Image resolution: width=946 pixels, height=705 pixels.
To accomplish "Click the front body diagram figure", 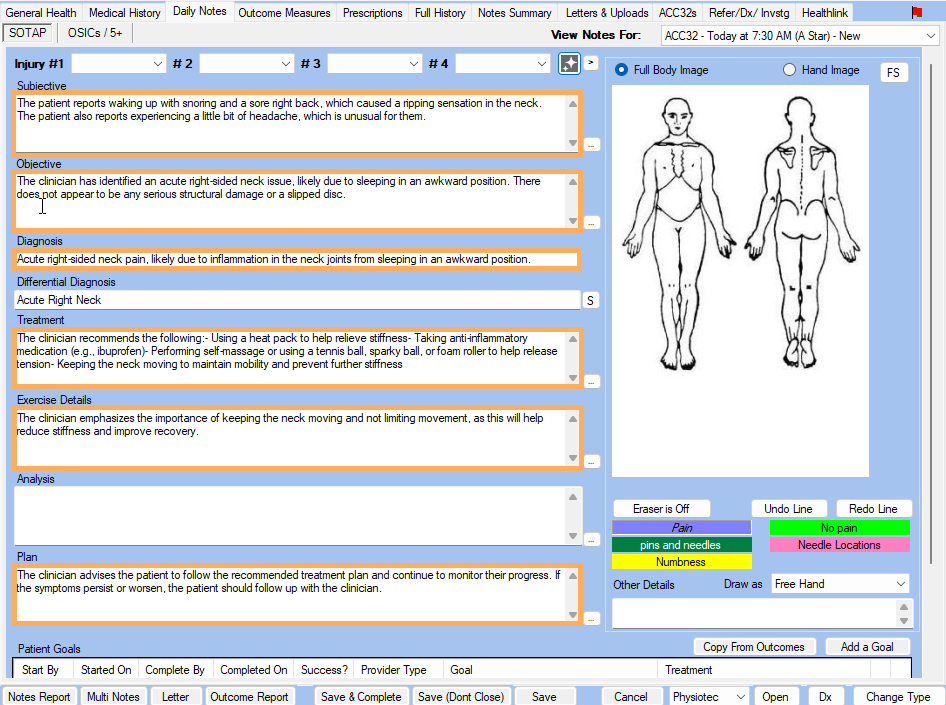I will point(678,232).
